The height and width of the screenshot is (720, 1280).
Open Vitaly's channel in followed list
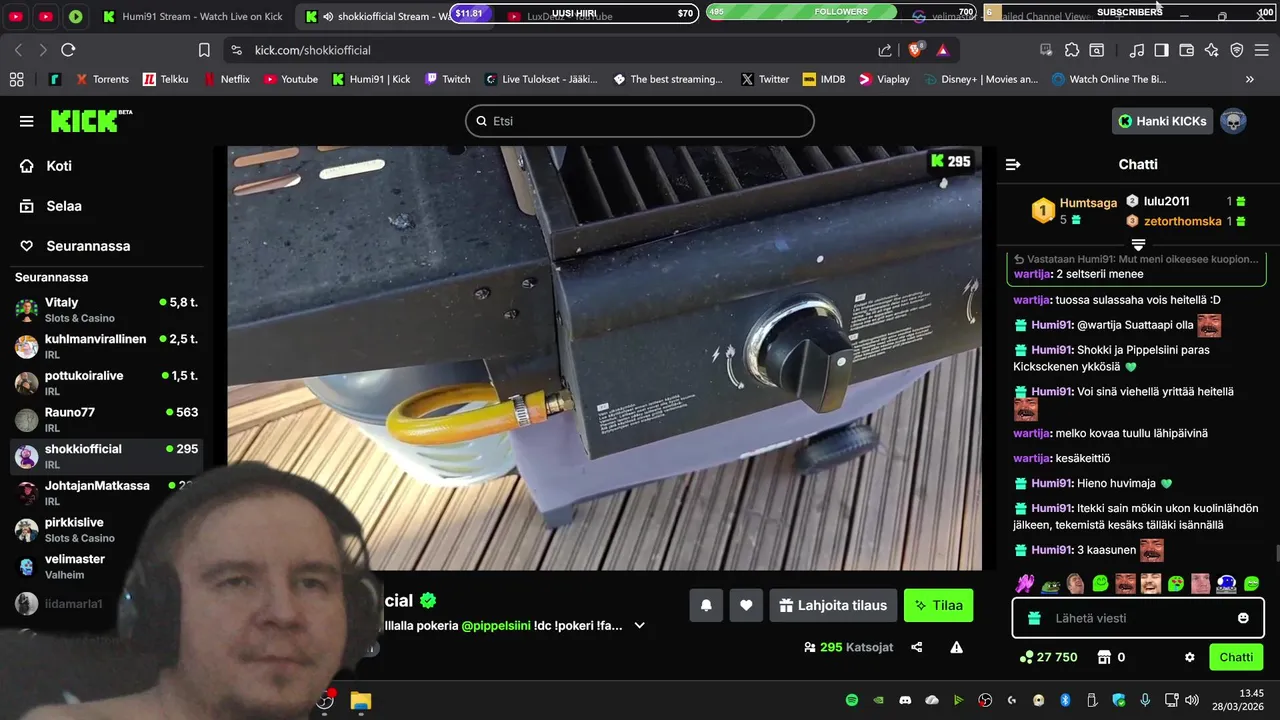pyautogui.click(x=107, y=310)
